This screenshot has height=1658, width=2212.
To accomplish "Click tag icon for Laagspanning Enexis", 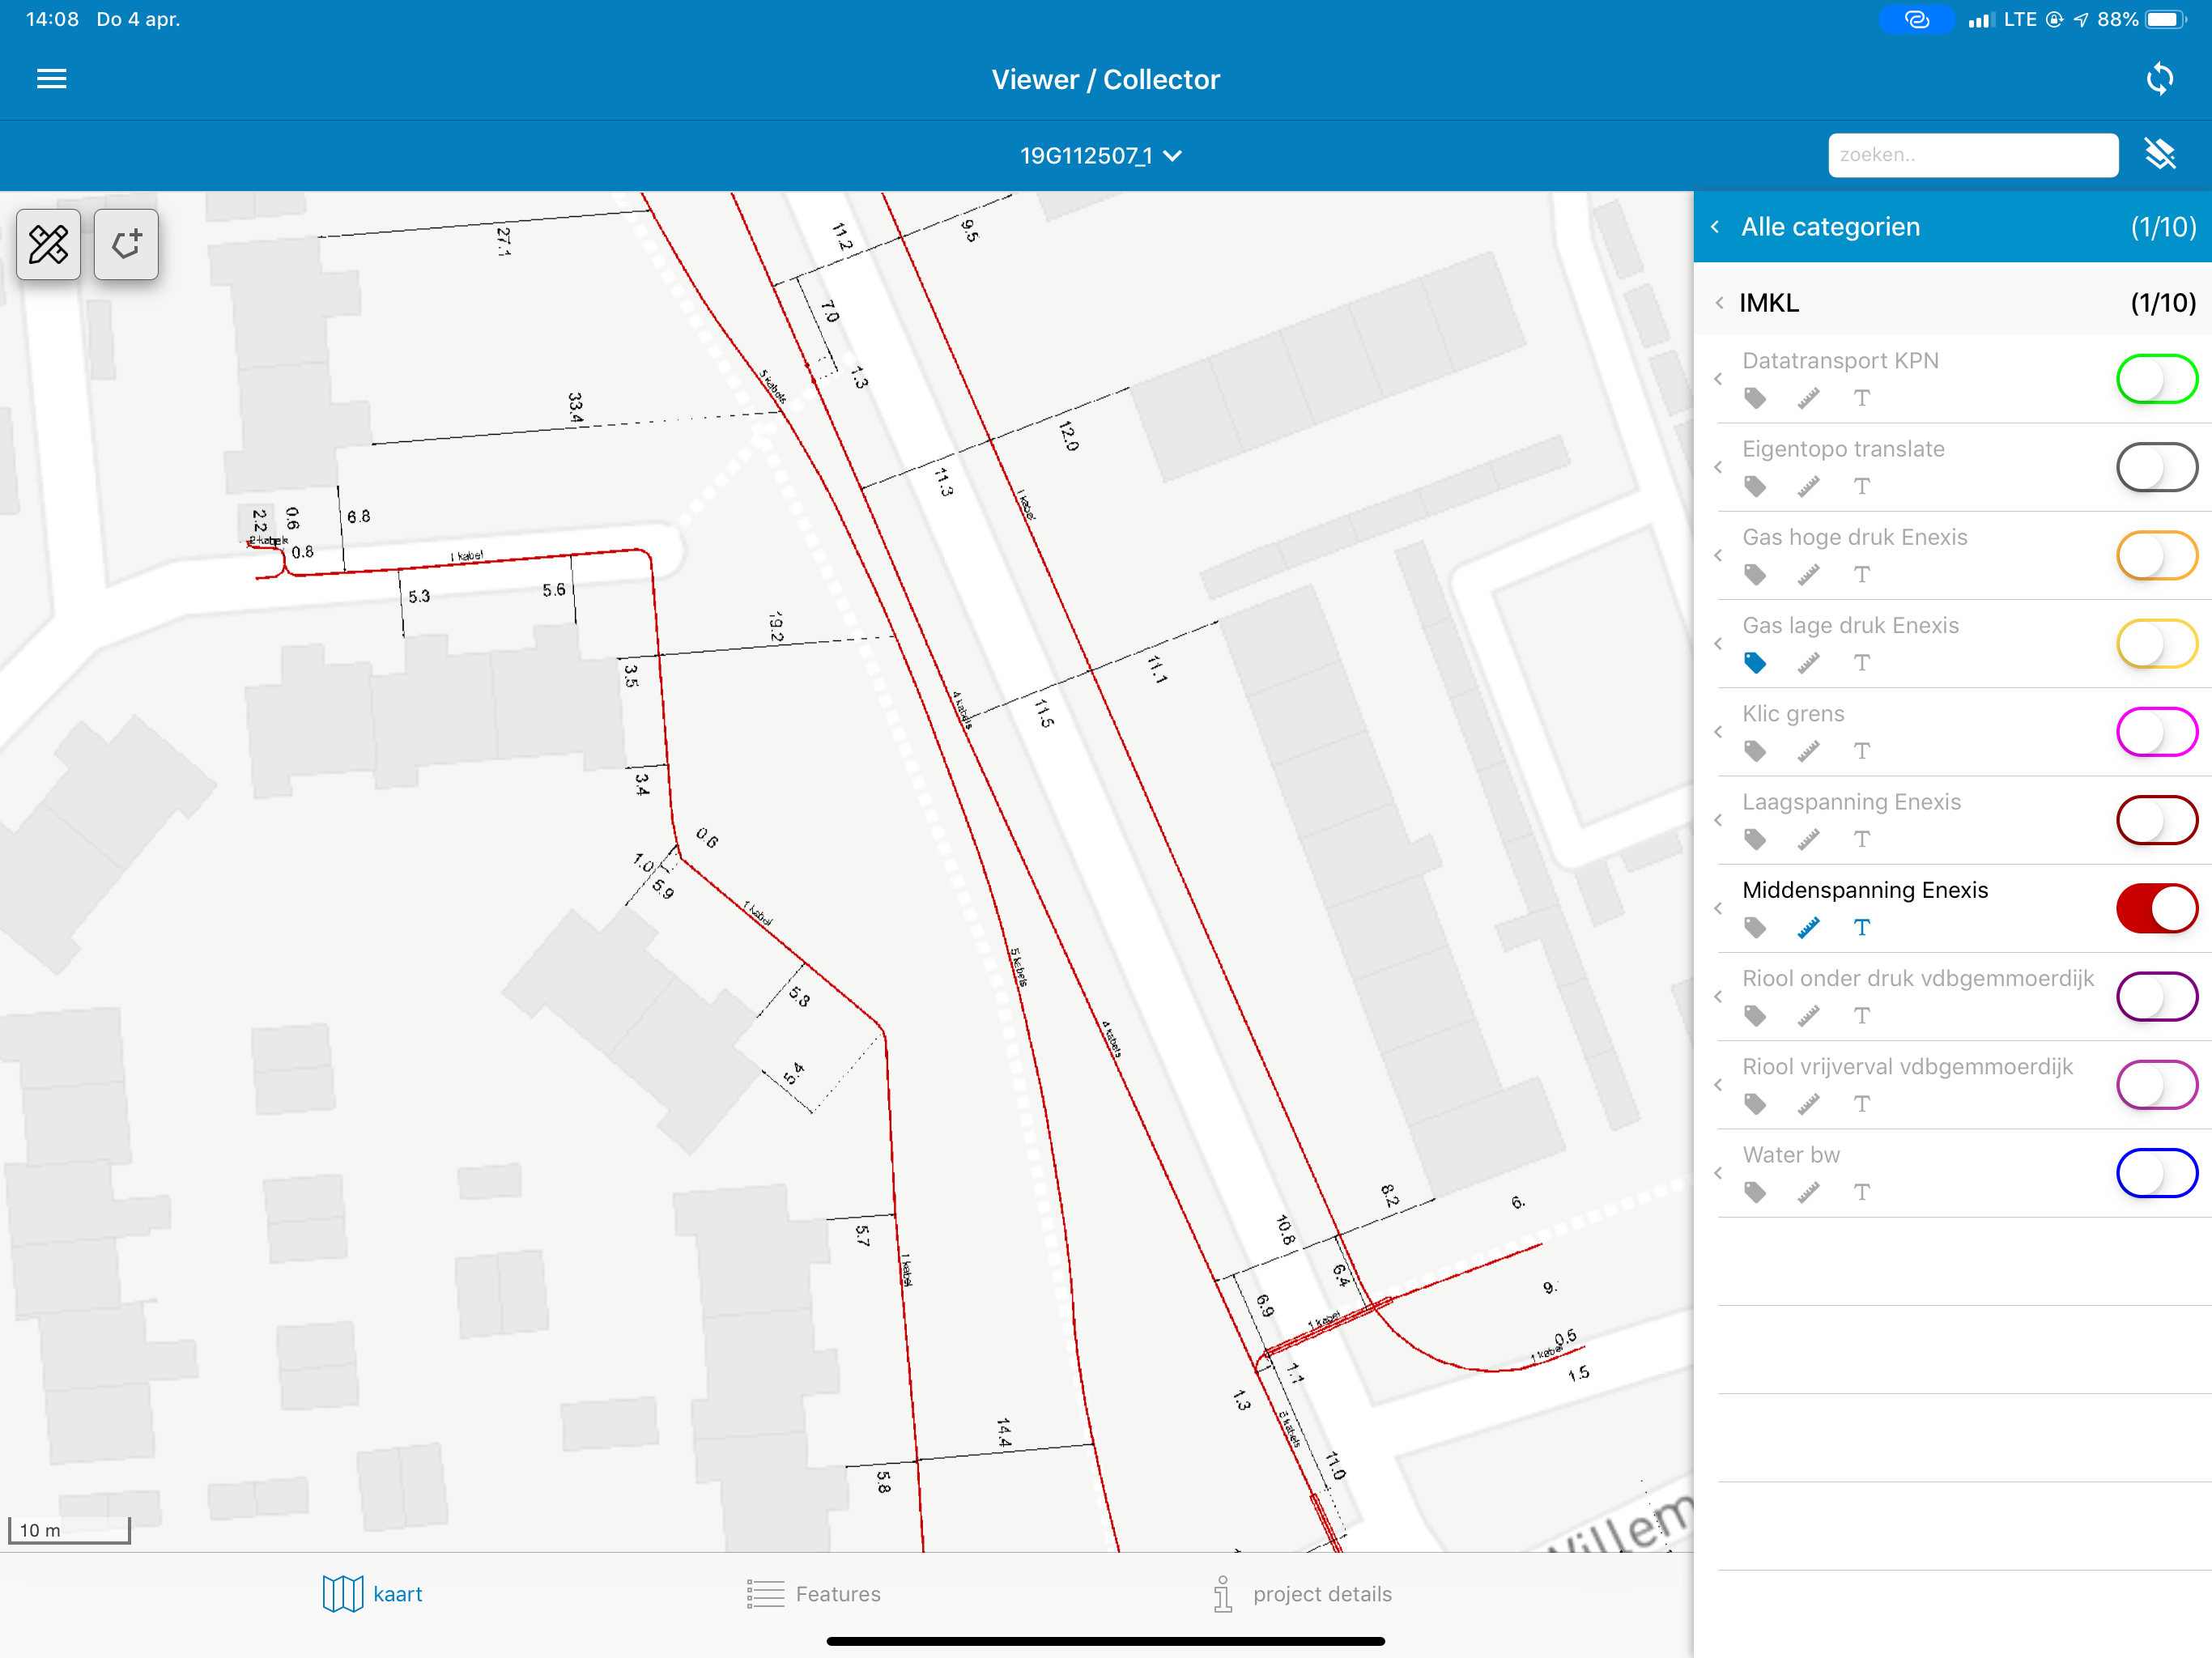I will click(1755, 840).
